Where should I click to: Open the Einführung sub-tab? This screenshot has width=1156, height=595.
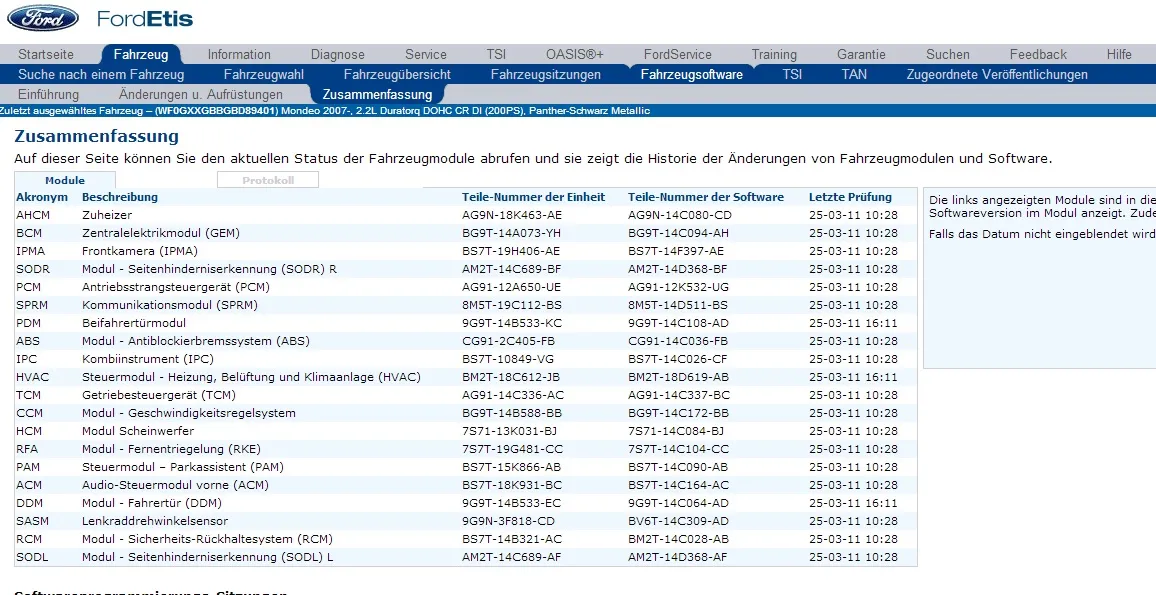[x=48, y=95]
